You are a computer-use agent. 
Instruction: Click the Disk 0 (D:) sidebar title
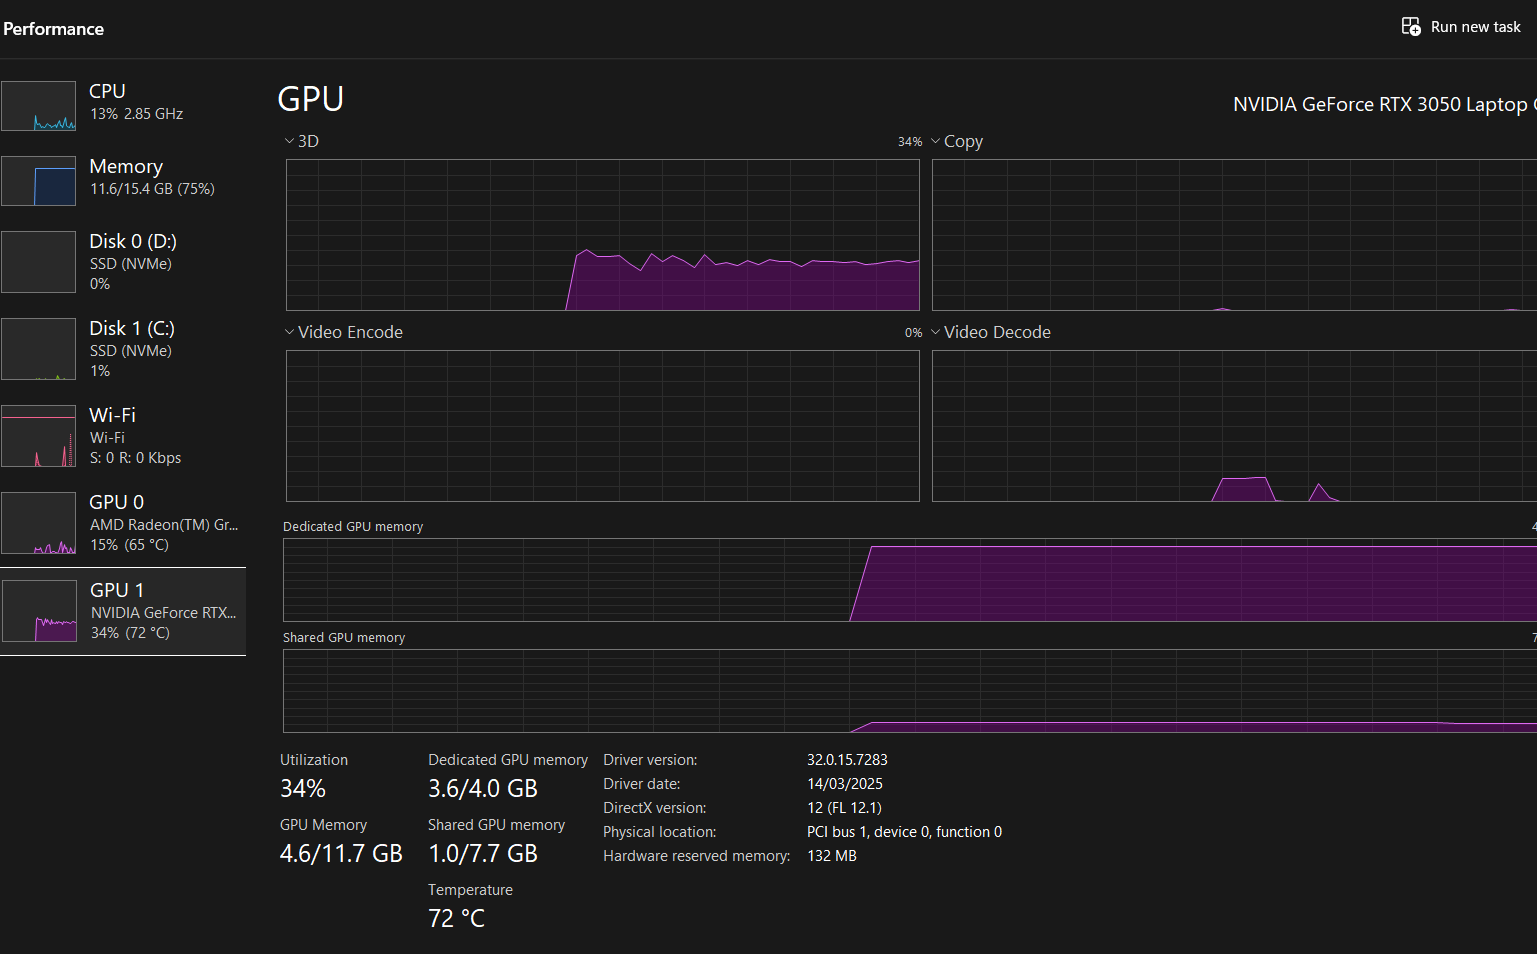[133, 241]
